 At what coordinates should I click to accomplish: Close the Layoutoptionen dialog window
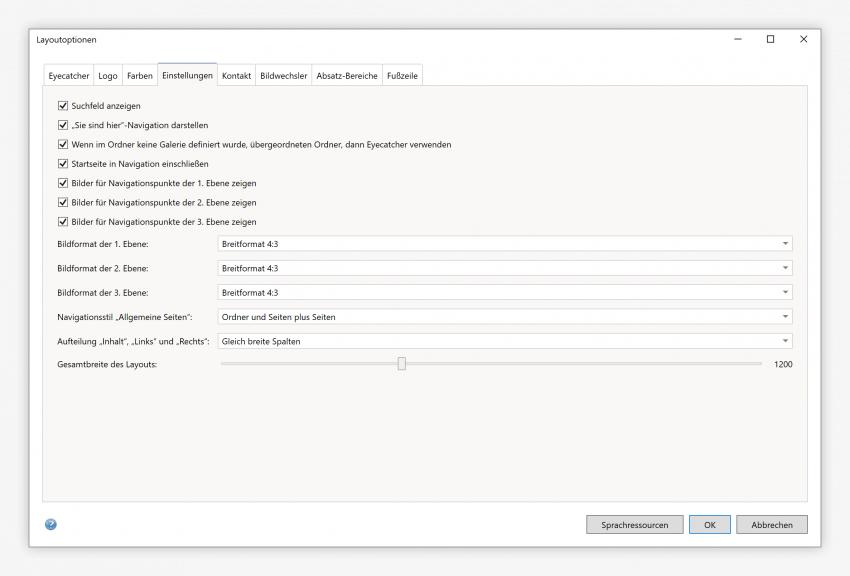point(803,40)
